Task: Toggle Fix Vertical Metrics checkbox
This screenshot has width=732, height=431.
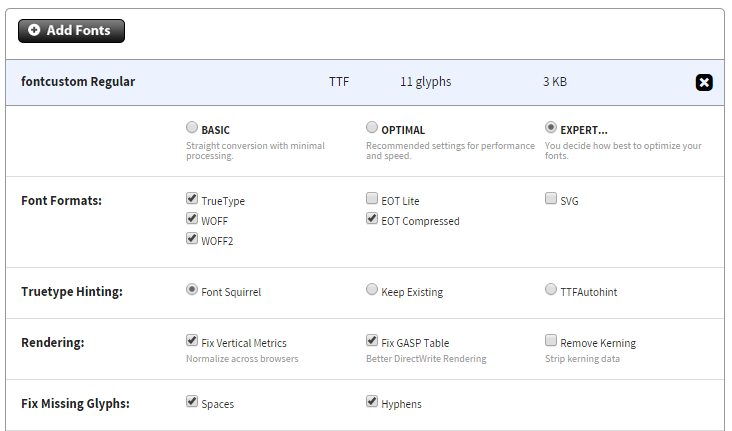Action: [x=192, y=340]
